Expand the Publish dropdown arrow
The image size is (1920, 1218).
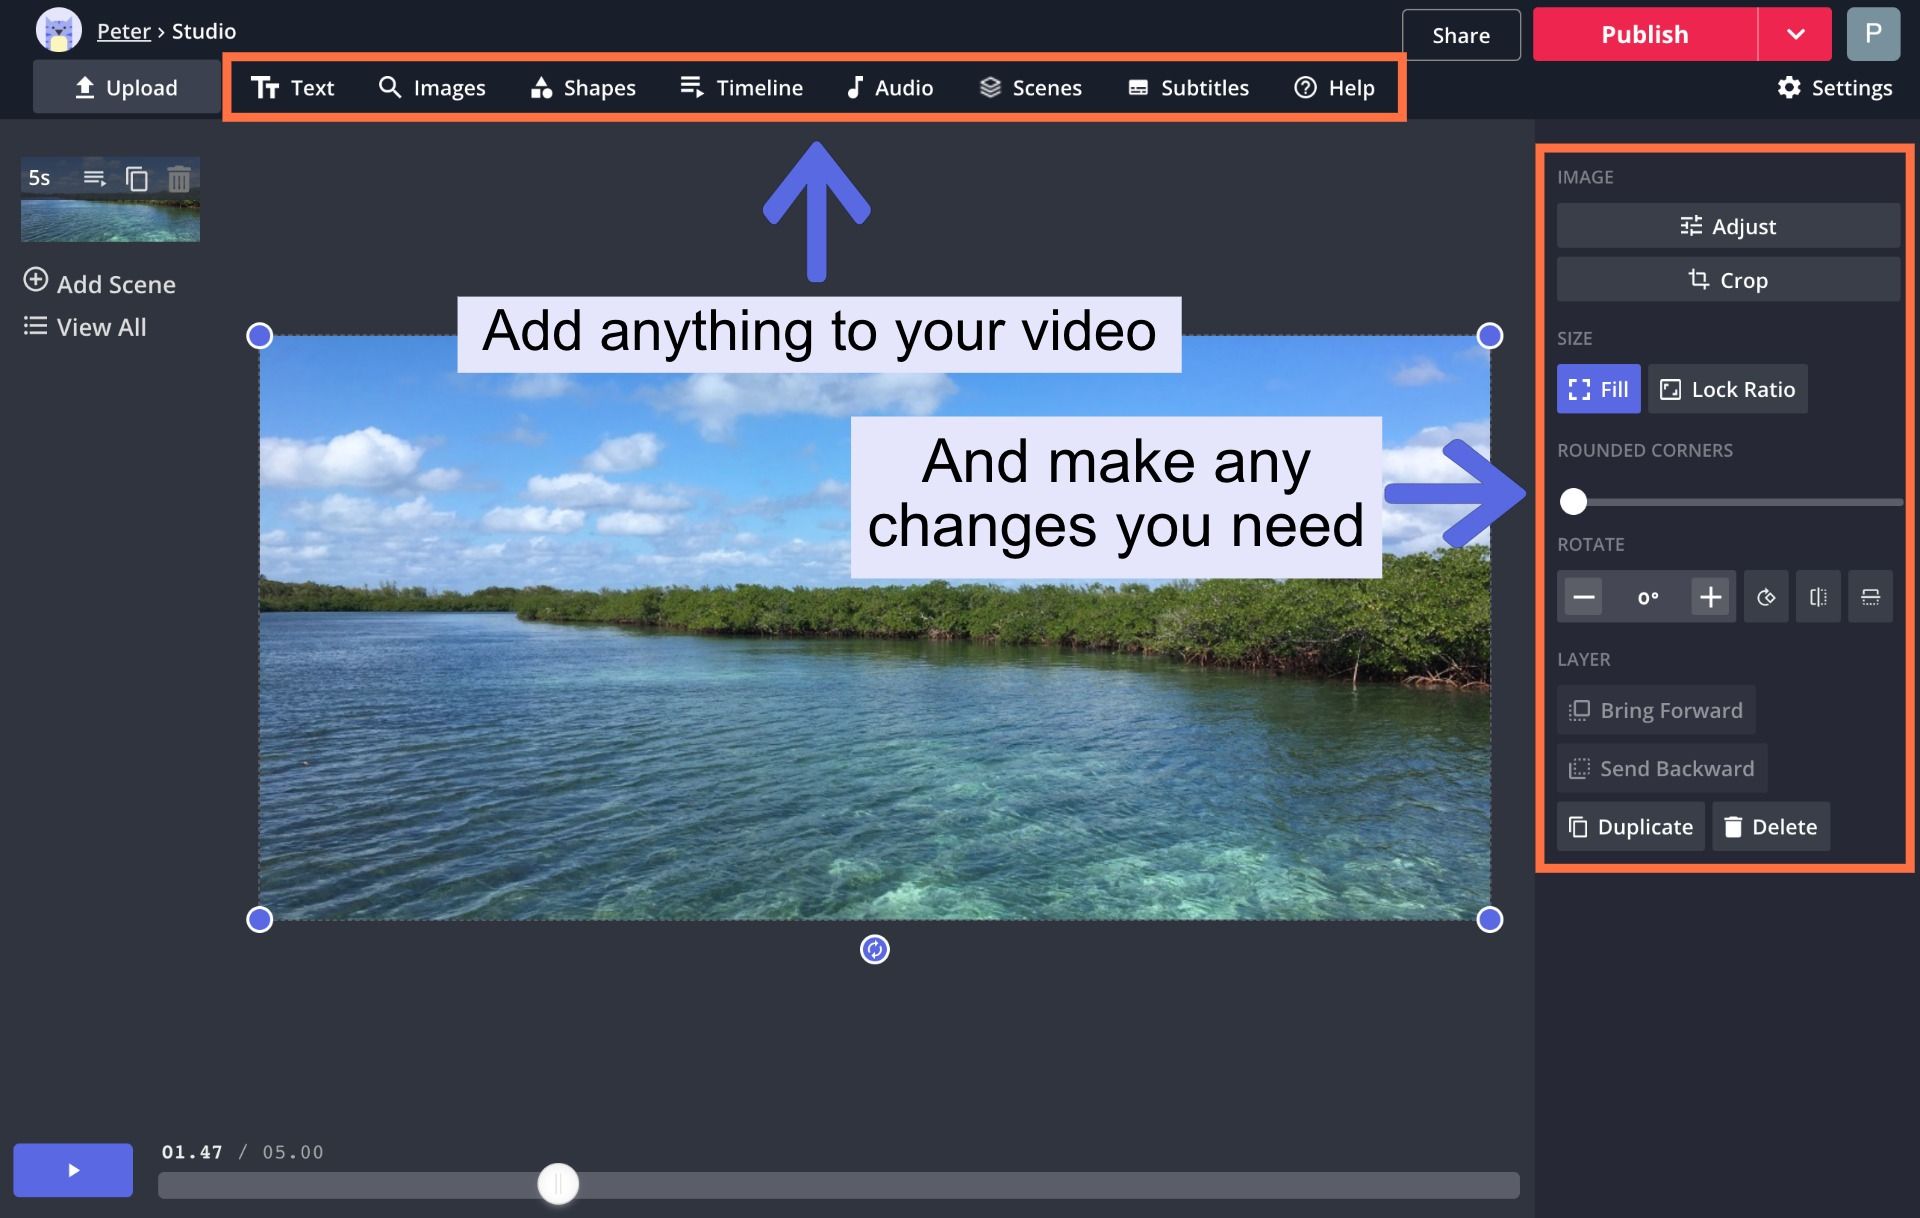point(1795,35)
